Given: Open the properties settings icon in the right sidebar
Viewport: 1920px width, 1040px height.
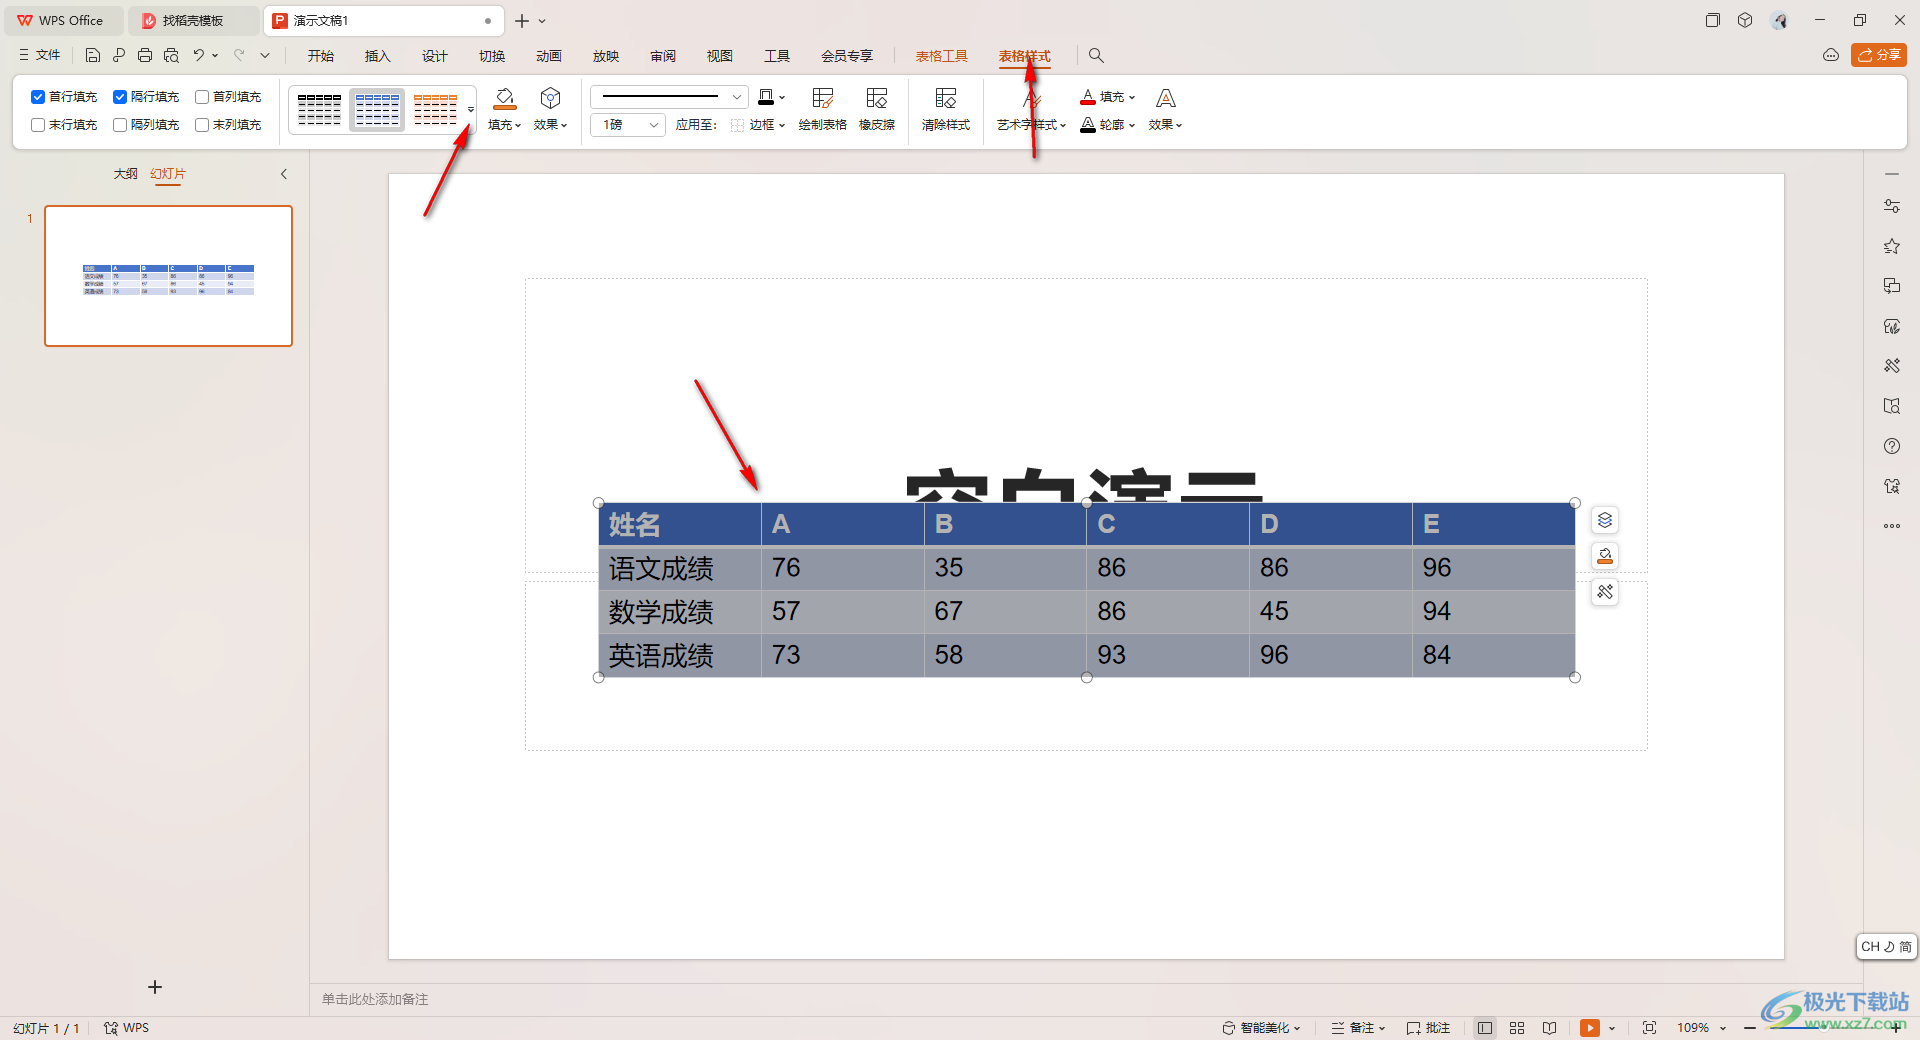Looking at the screenshot, I should 1892,206.
